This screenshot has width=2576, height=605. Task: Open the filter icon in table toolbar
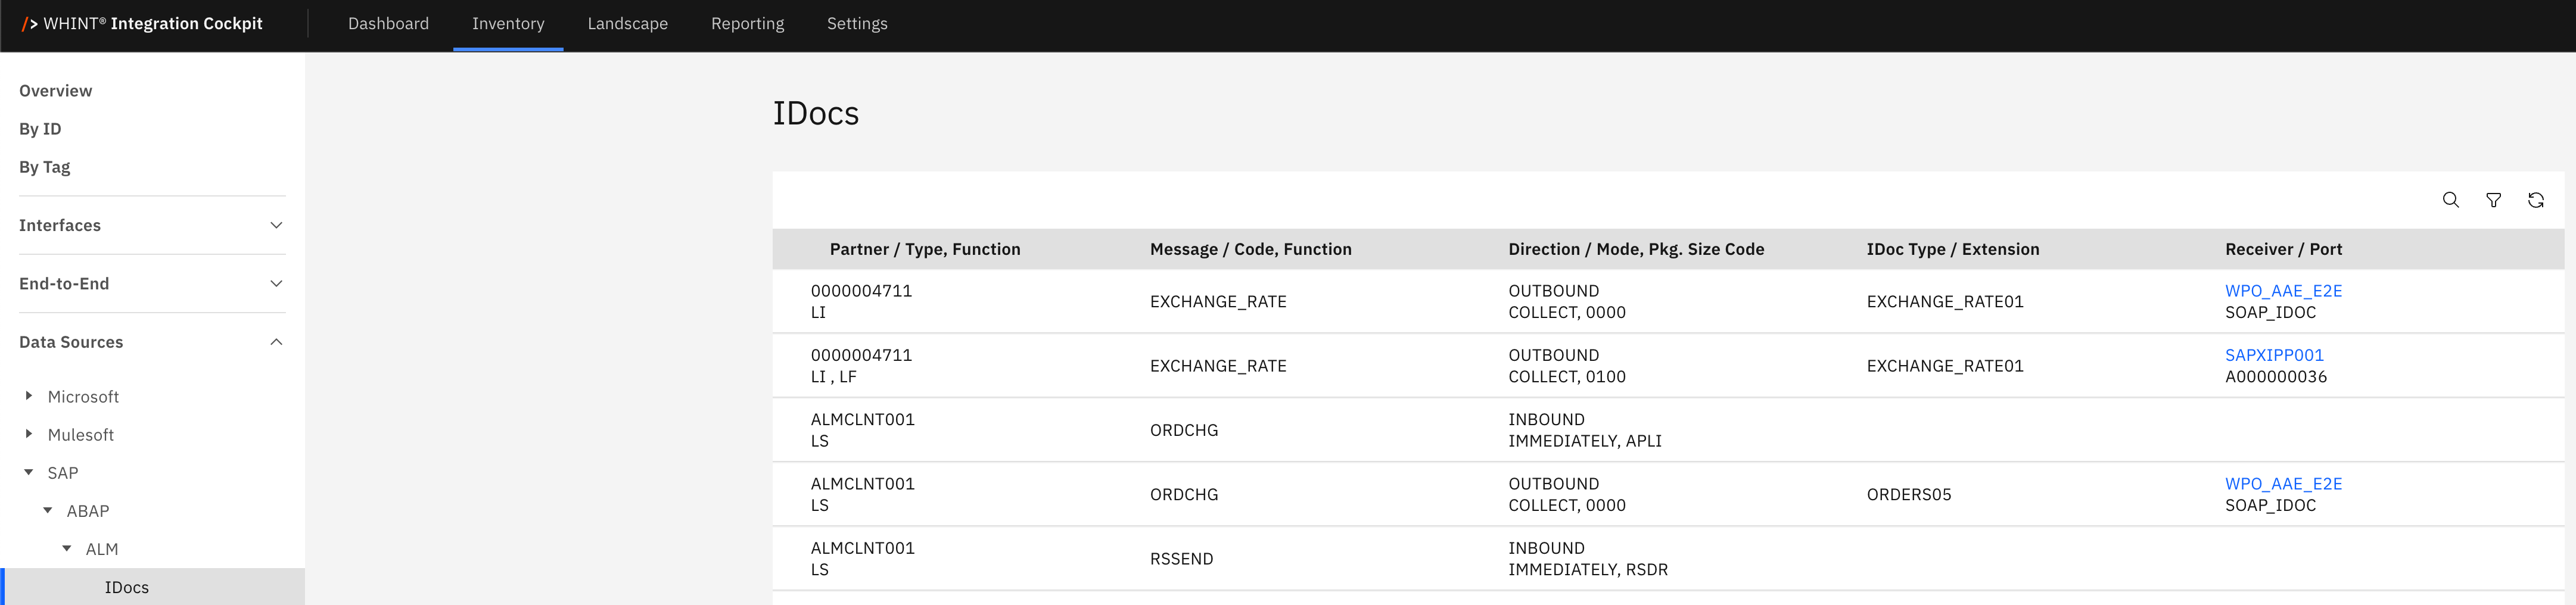click(x=2493, y=200)
